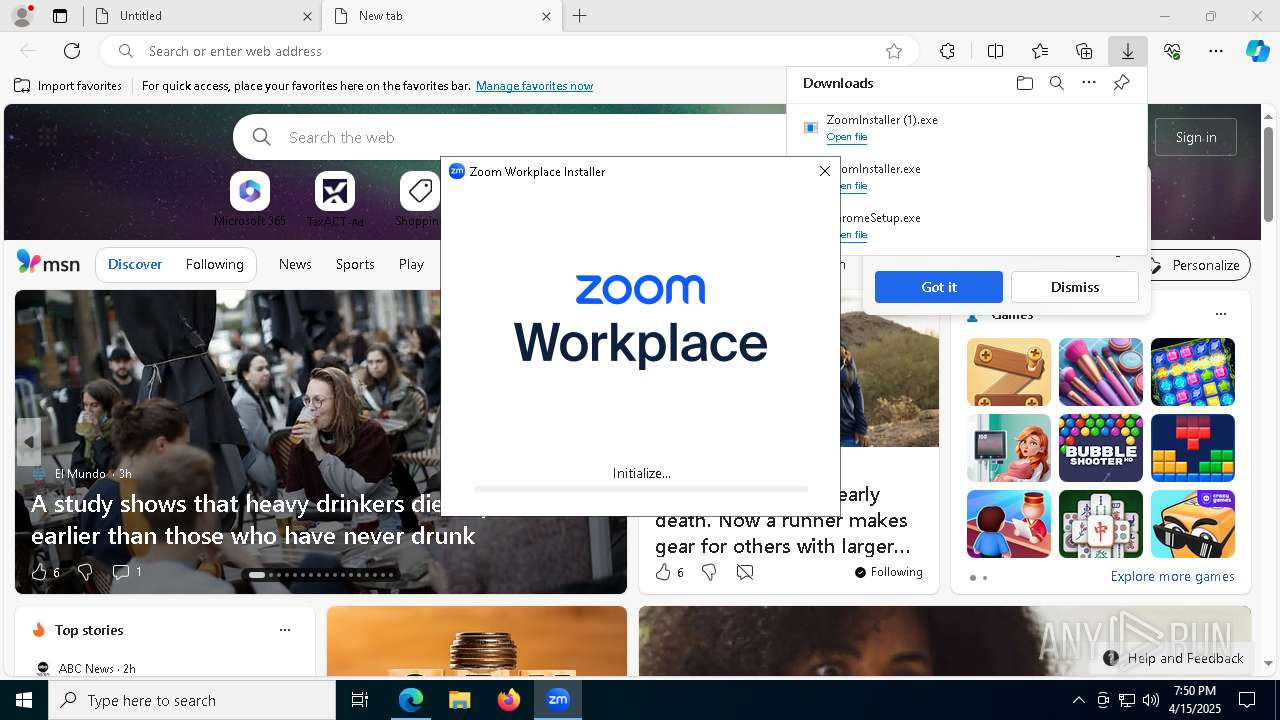Screen dimensions: 1280x720
Task: Open Games card more options
Action: pyautogui.click(x=1221, y=314)
